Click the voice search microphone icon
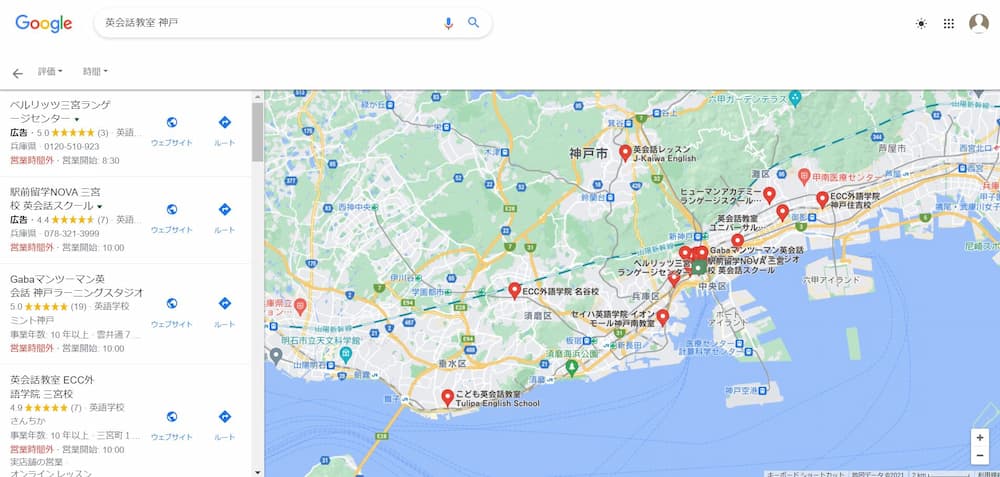The width and height of the screenshot is (1000, 477). [x=448, y=23]
